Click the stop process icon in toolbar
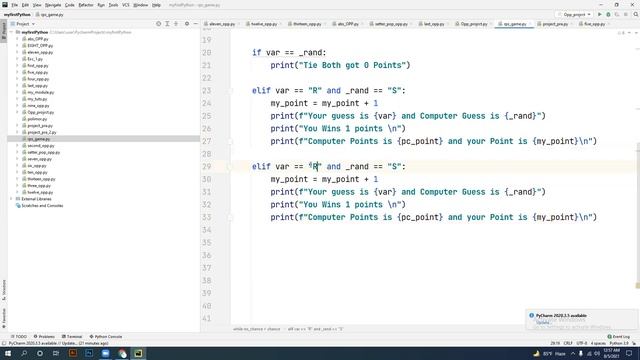Screen dimensions: 640x360 click(626, 14)
